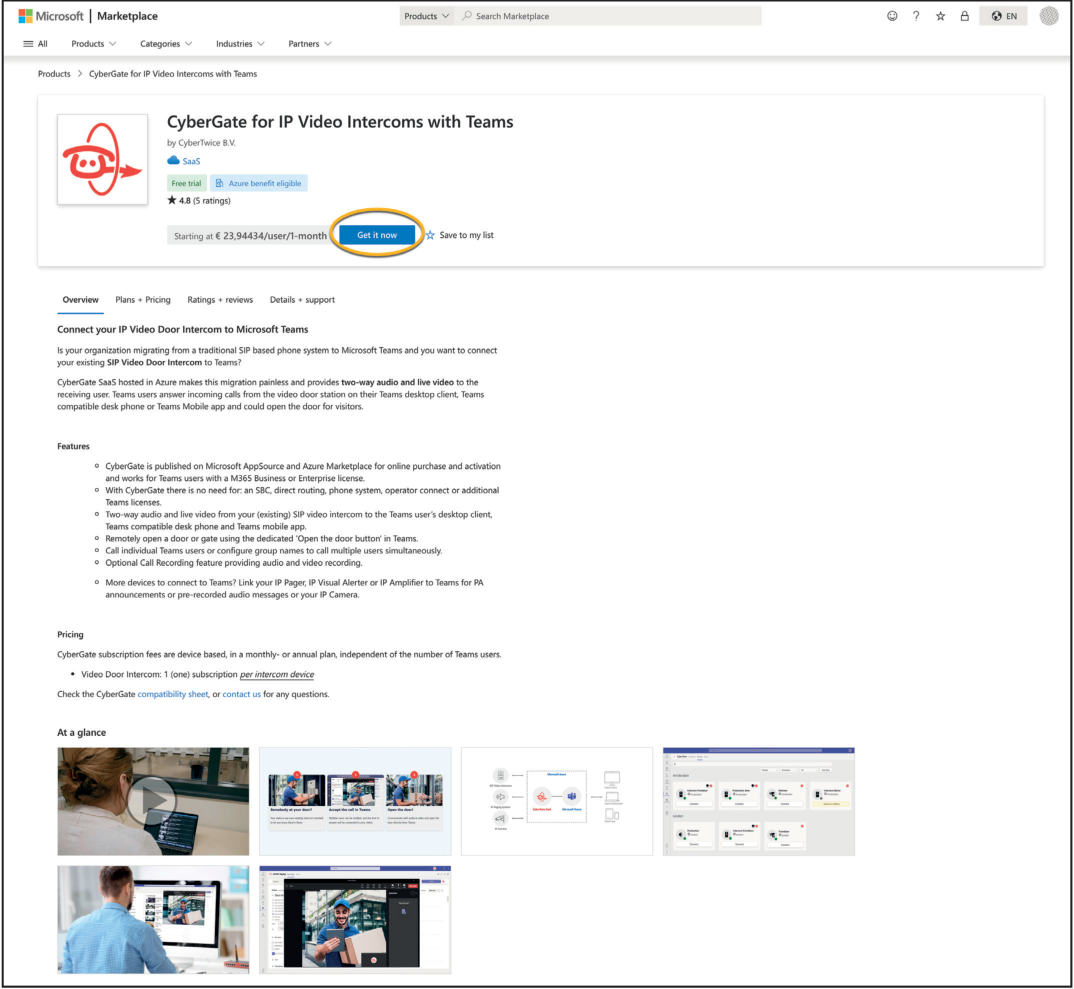Switch to the Plans + Pricing tab

(143, 300)
